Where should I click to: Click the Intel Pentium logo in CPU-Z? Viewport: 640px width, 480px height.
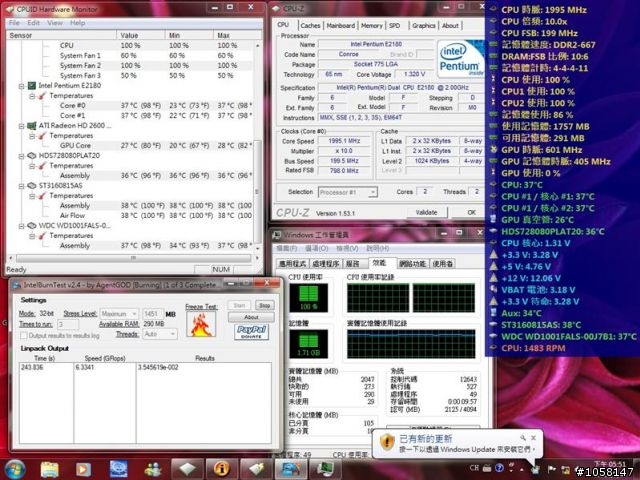(x=460, y=58)
